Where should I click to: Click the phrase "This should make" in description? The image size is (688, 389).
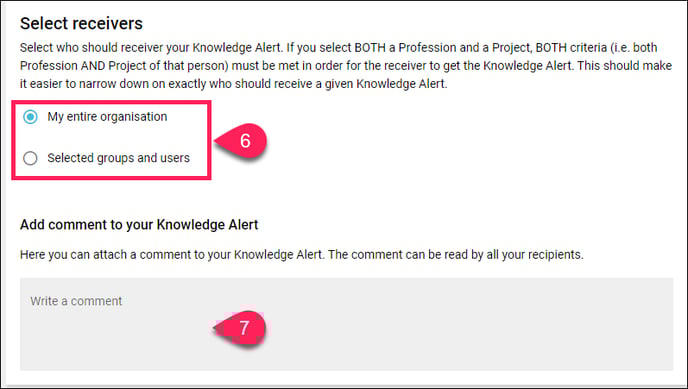click(x=624, y=66)
